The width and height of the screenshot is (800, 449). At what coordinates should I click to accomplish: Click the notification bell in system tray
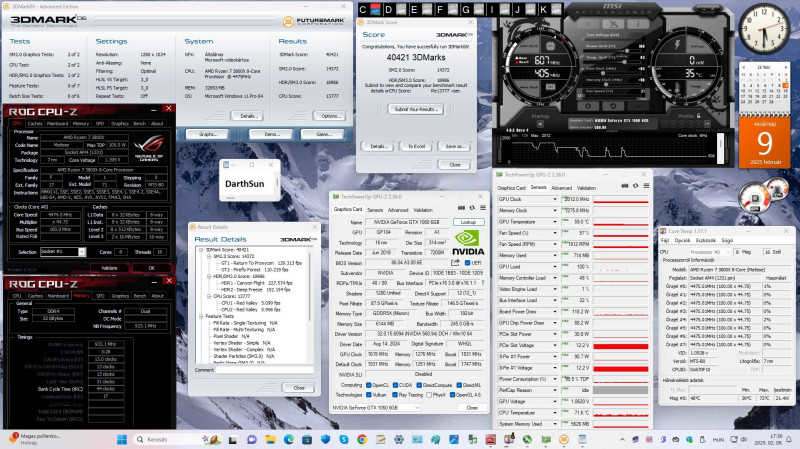pyautogui.click(x=789, y=439)
